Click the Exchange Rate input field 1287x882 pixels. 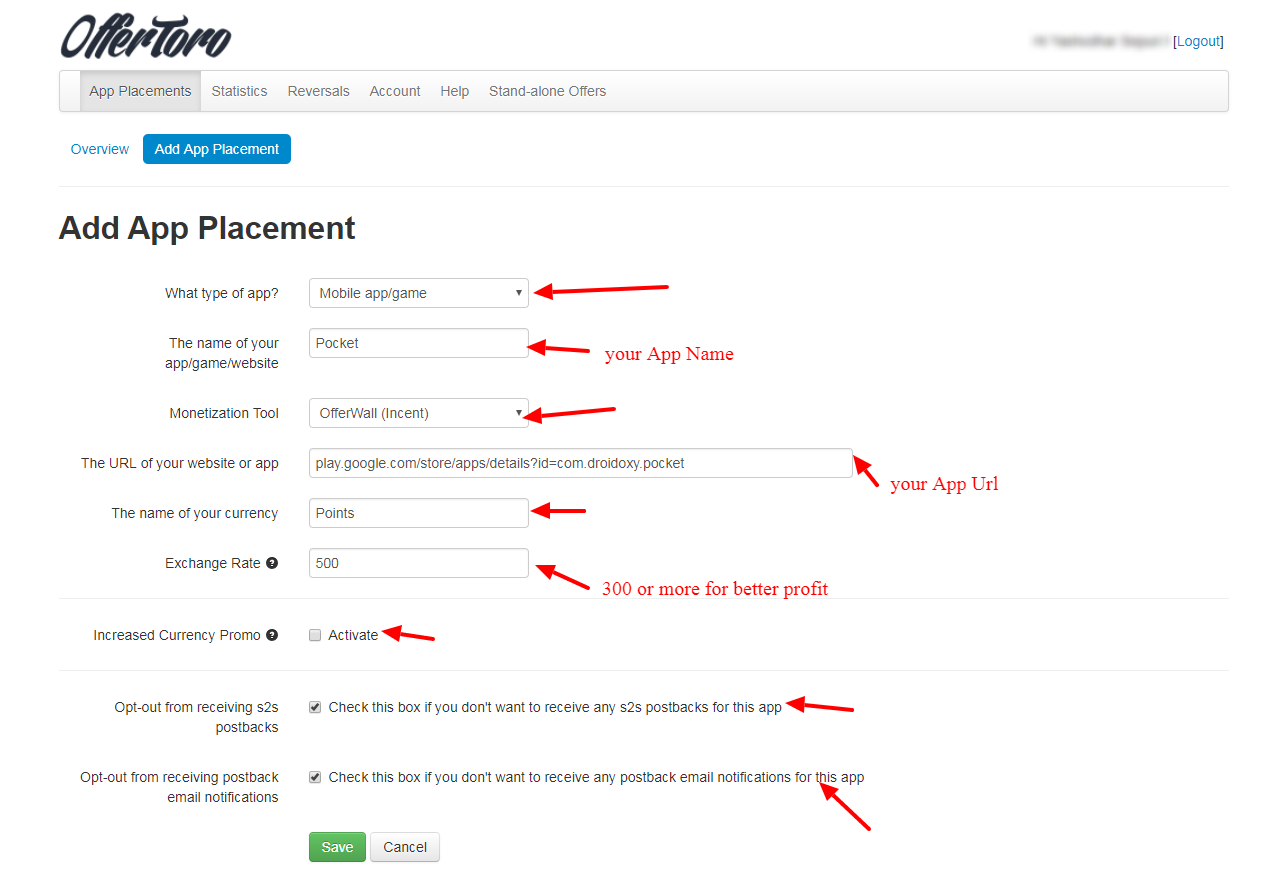click(x=418, y=563)
